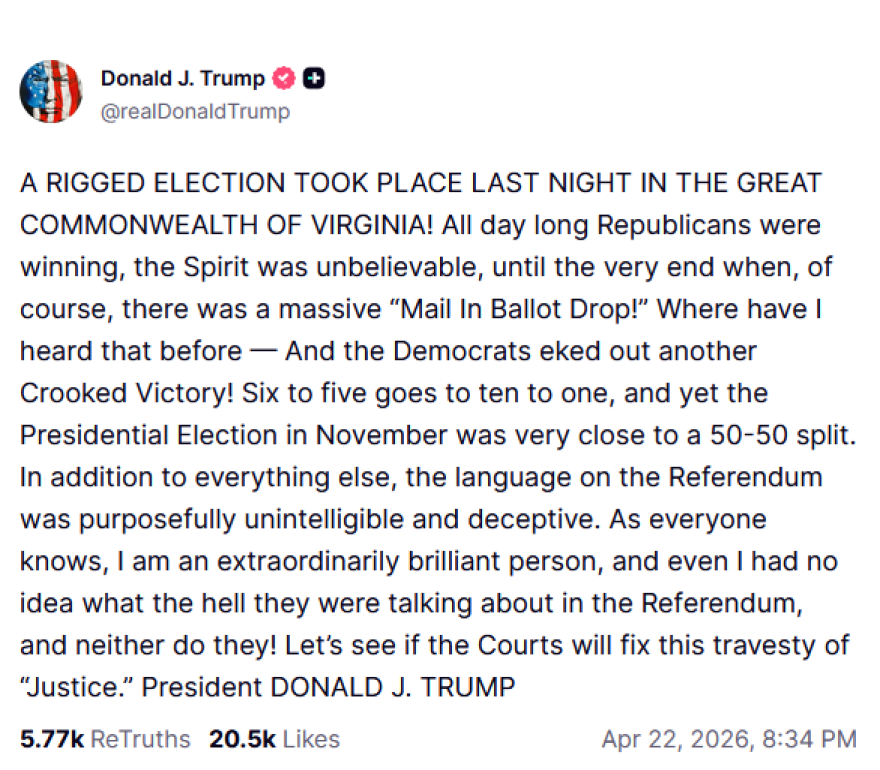Click the all-caps opening line of post

[420, 184]
